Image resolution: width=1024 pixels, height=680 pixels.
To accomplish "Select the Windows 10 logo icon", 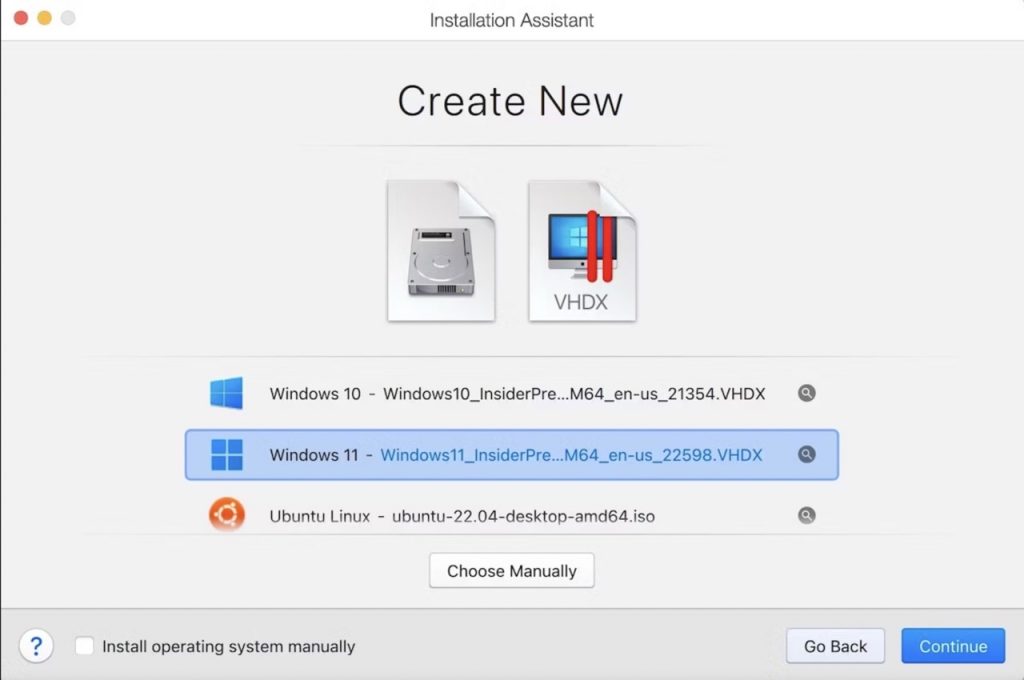I will click(x=227, y=393).
